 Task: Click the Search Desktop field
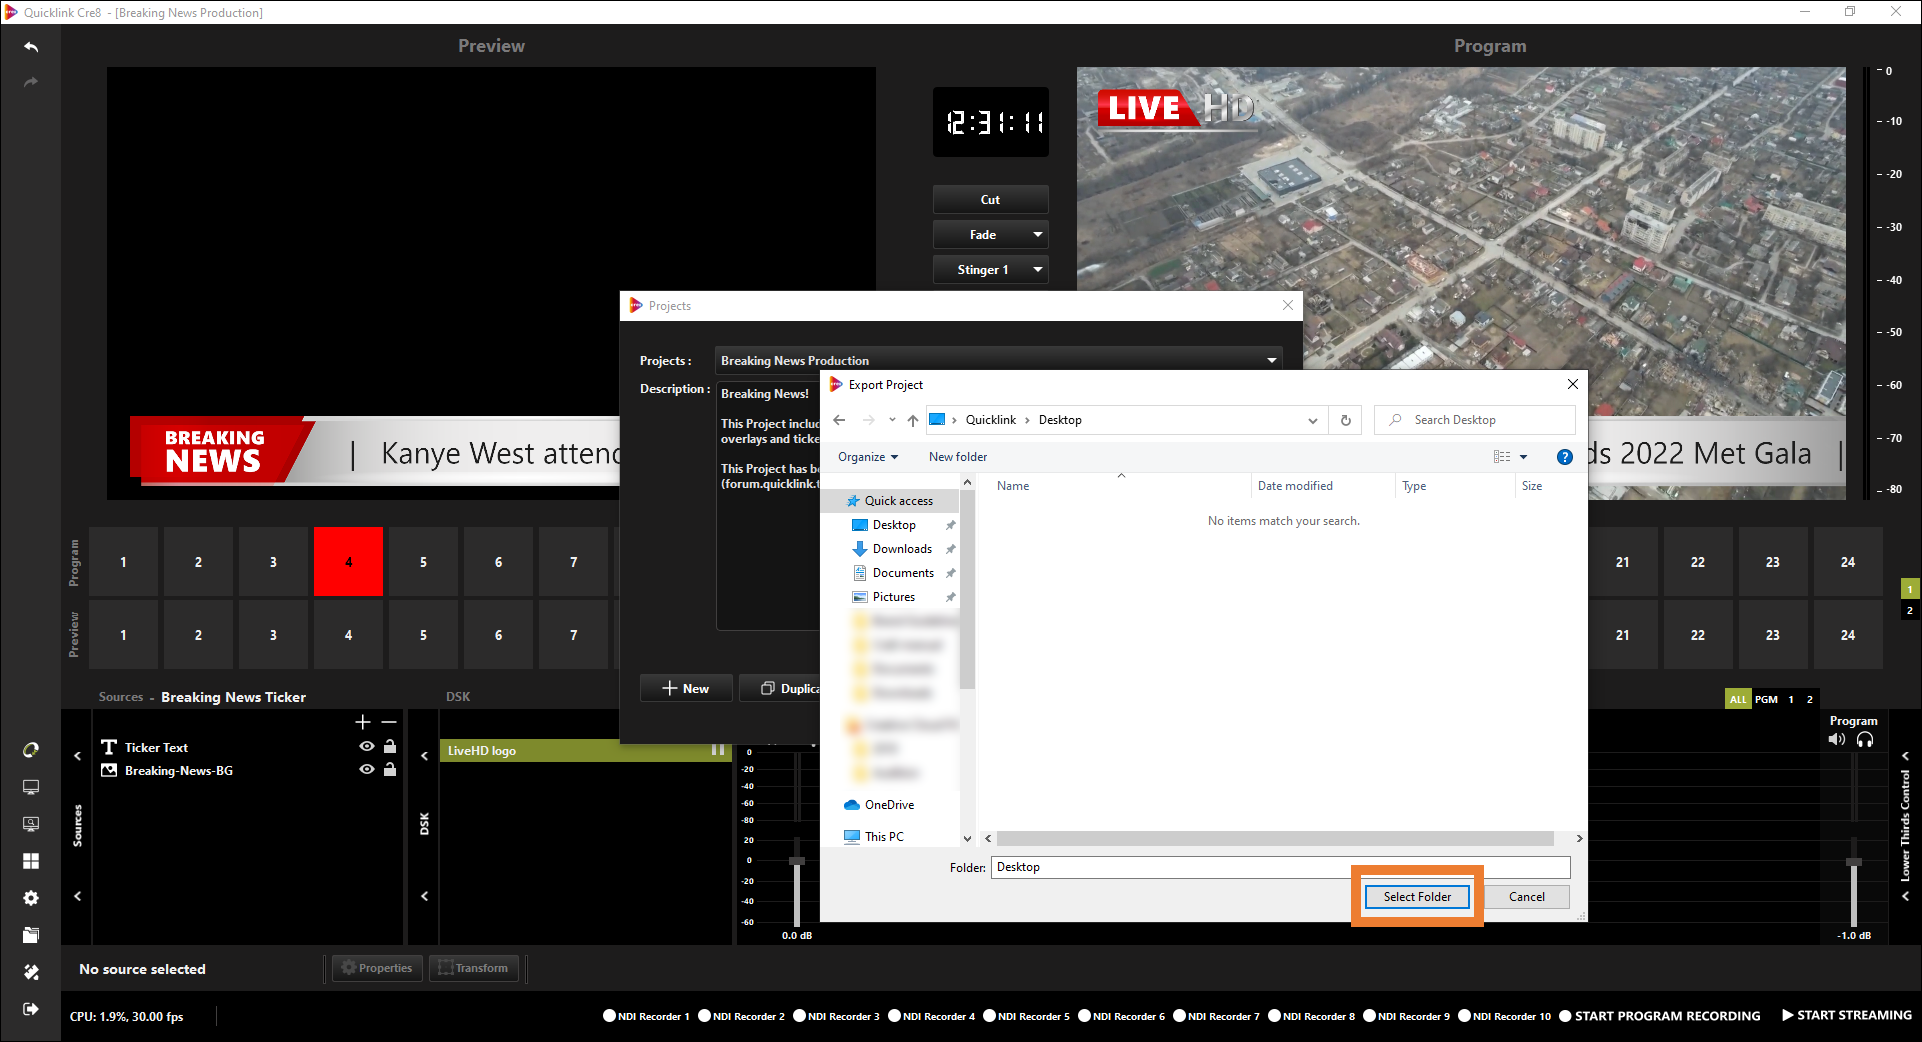(x=1475, y=420)
